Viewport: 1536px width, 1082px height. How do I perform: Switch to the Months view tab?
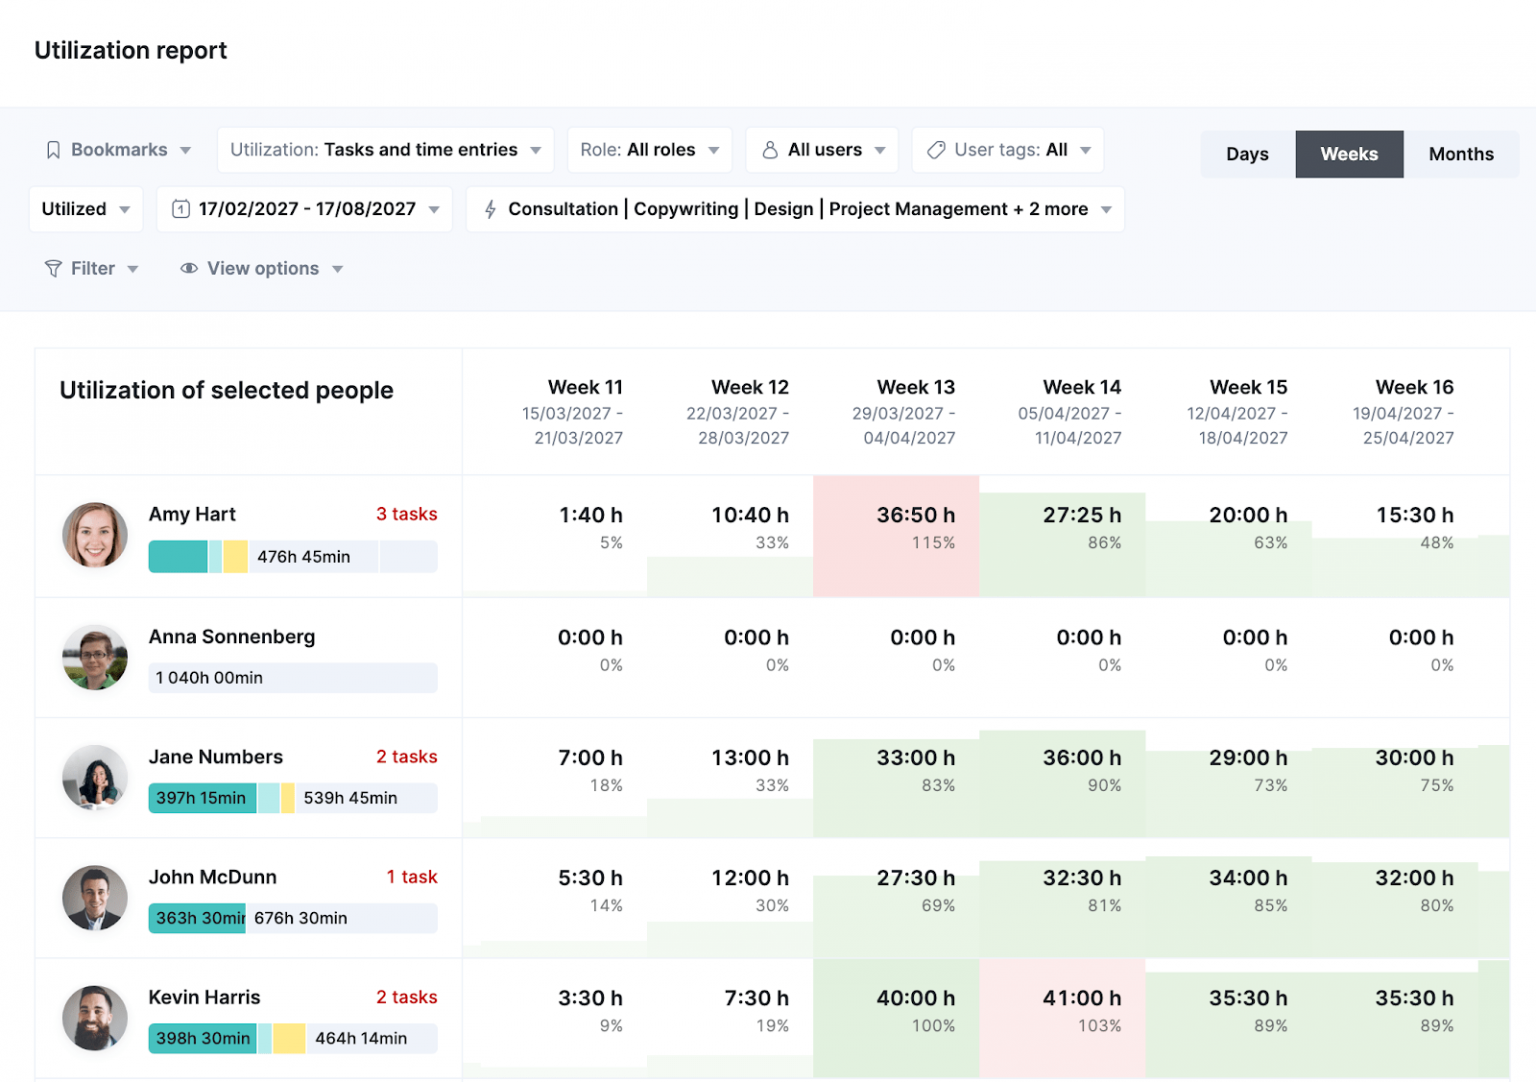tap(1461, 154)
